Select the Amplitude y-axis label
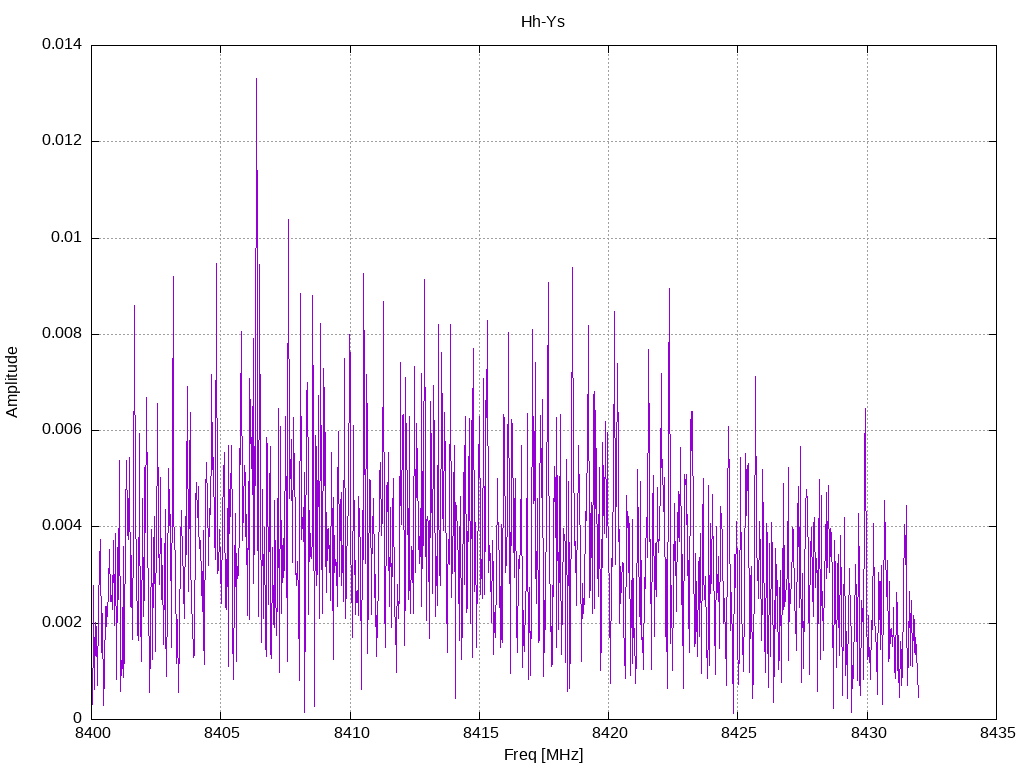Image resolution: width=1024 pixels, height=768 pixels. (x=12, y=382)
